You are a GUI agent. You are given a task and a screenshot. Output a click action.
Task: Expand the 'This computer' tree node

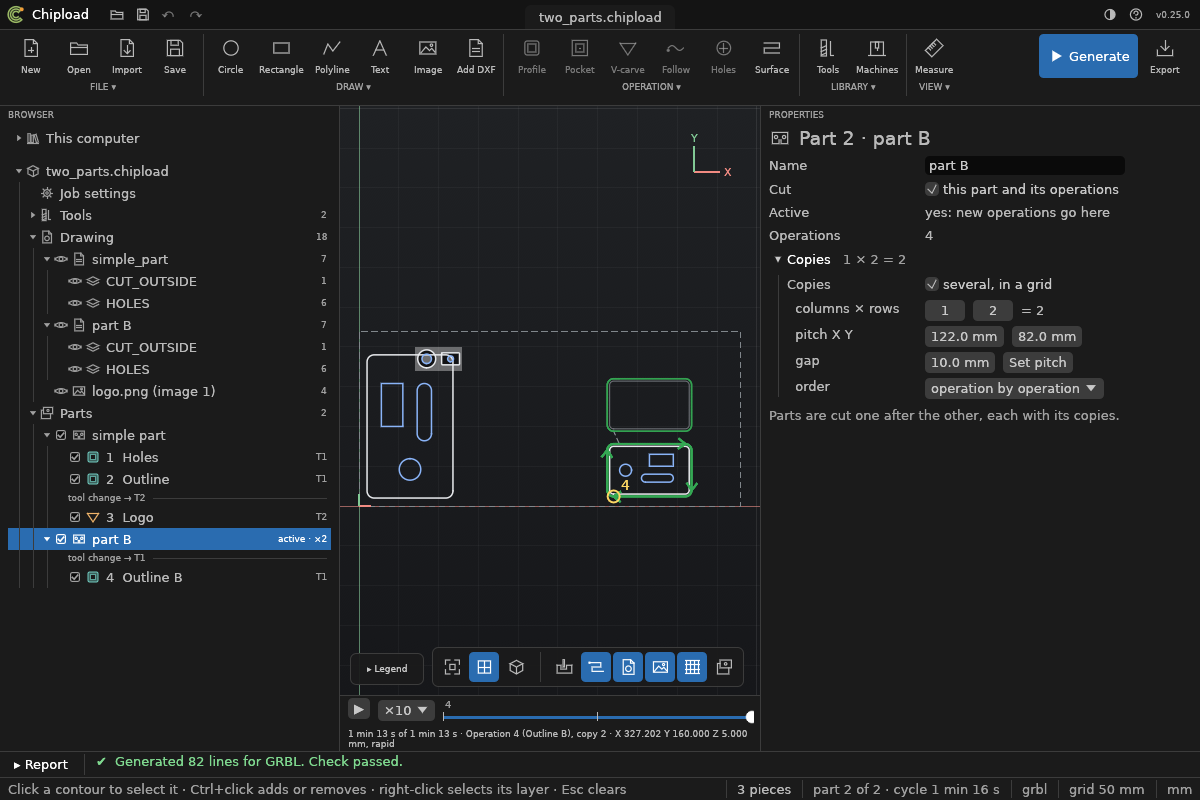[x=19, y=138]
